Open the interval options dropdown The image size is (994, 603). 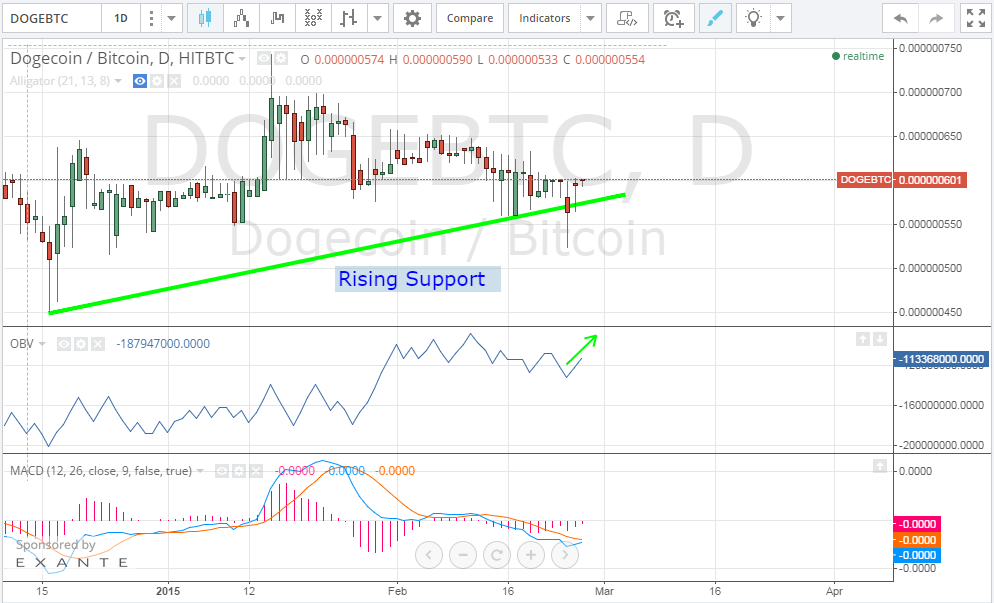[171, 18]
